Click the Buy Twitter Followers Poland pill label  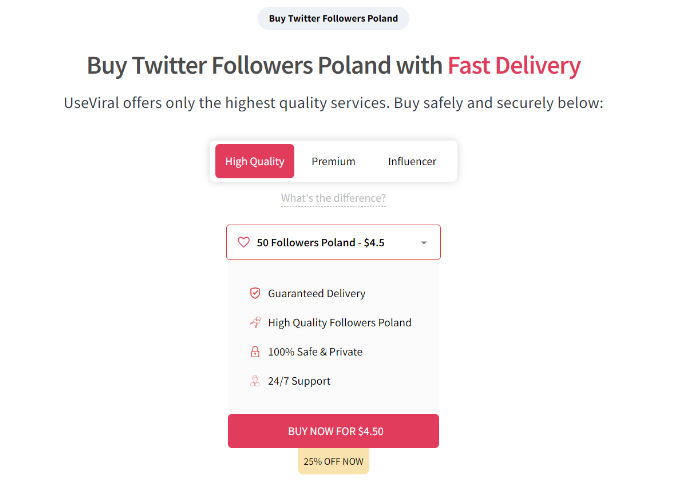coord(333,18)
